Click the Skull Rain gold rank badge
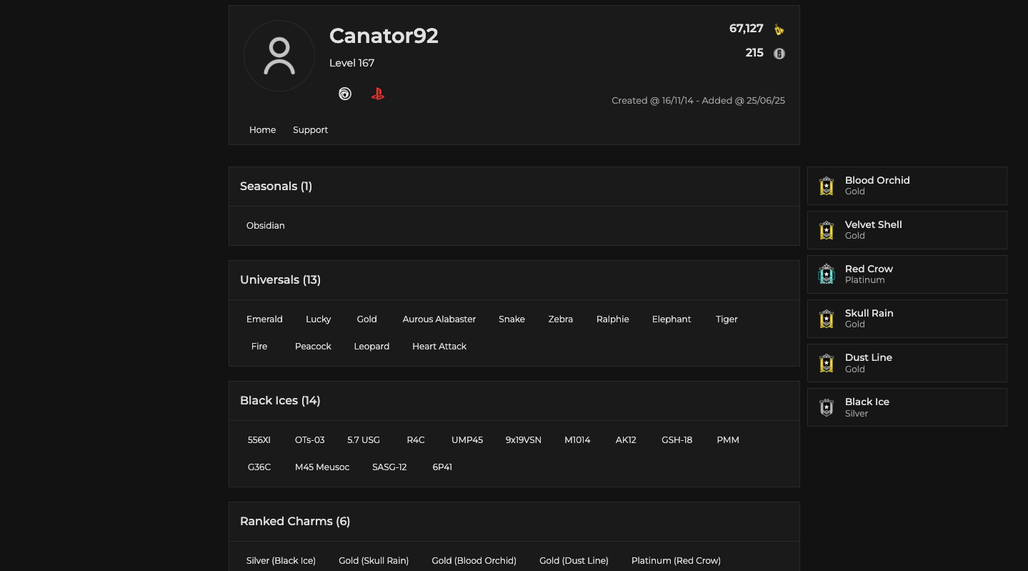The image size is (1028, 571). point(827,319)
